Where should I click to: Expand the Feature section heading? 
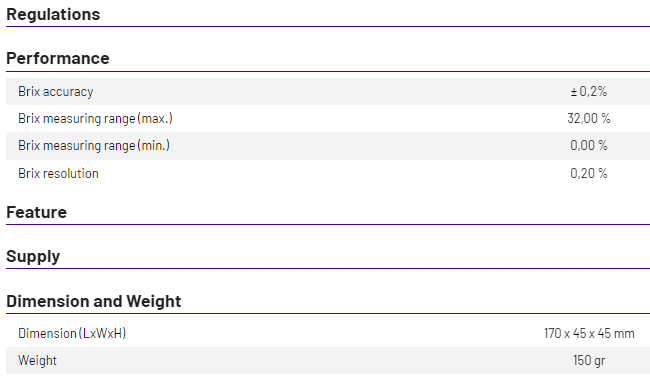36,212
